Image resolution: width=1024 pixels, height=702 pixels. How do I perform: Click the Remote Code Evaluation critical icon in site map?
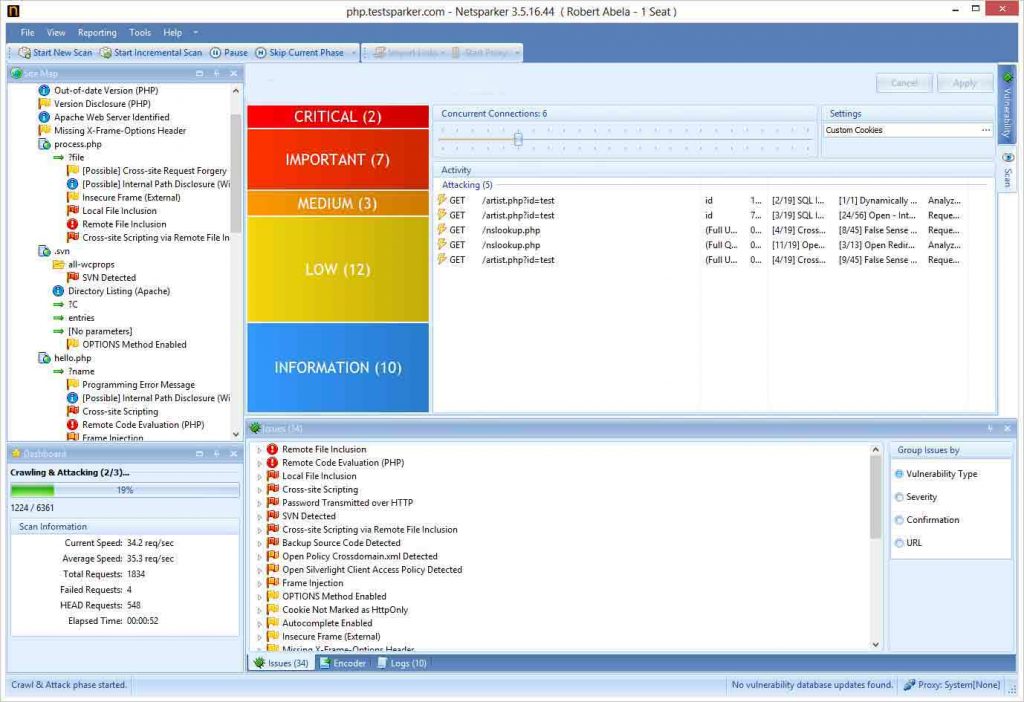pyautogui.click(x=72, y=424)
